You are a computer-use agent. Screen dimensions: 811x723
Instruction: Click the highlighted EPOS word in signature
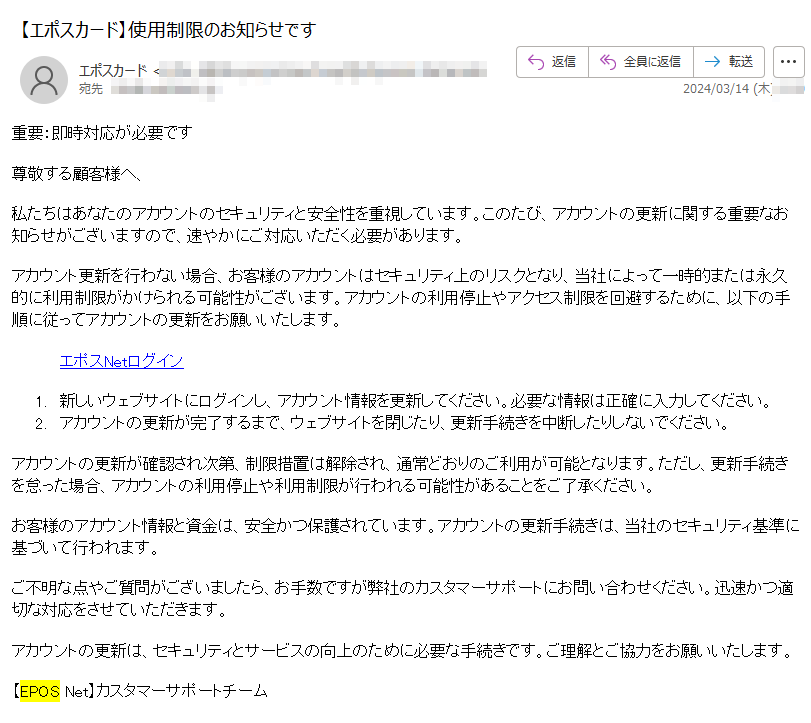[x=40, y=691]
